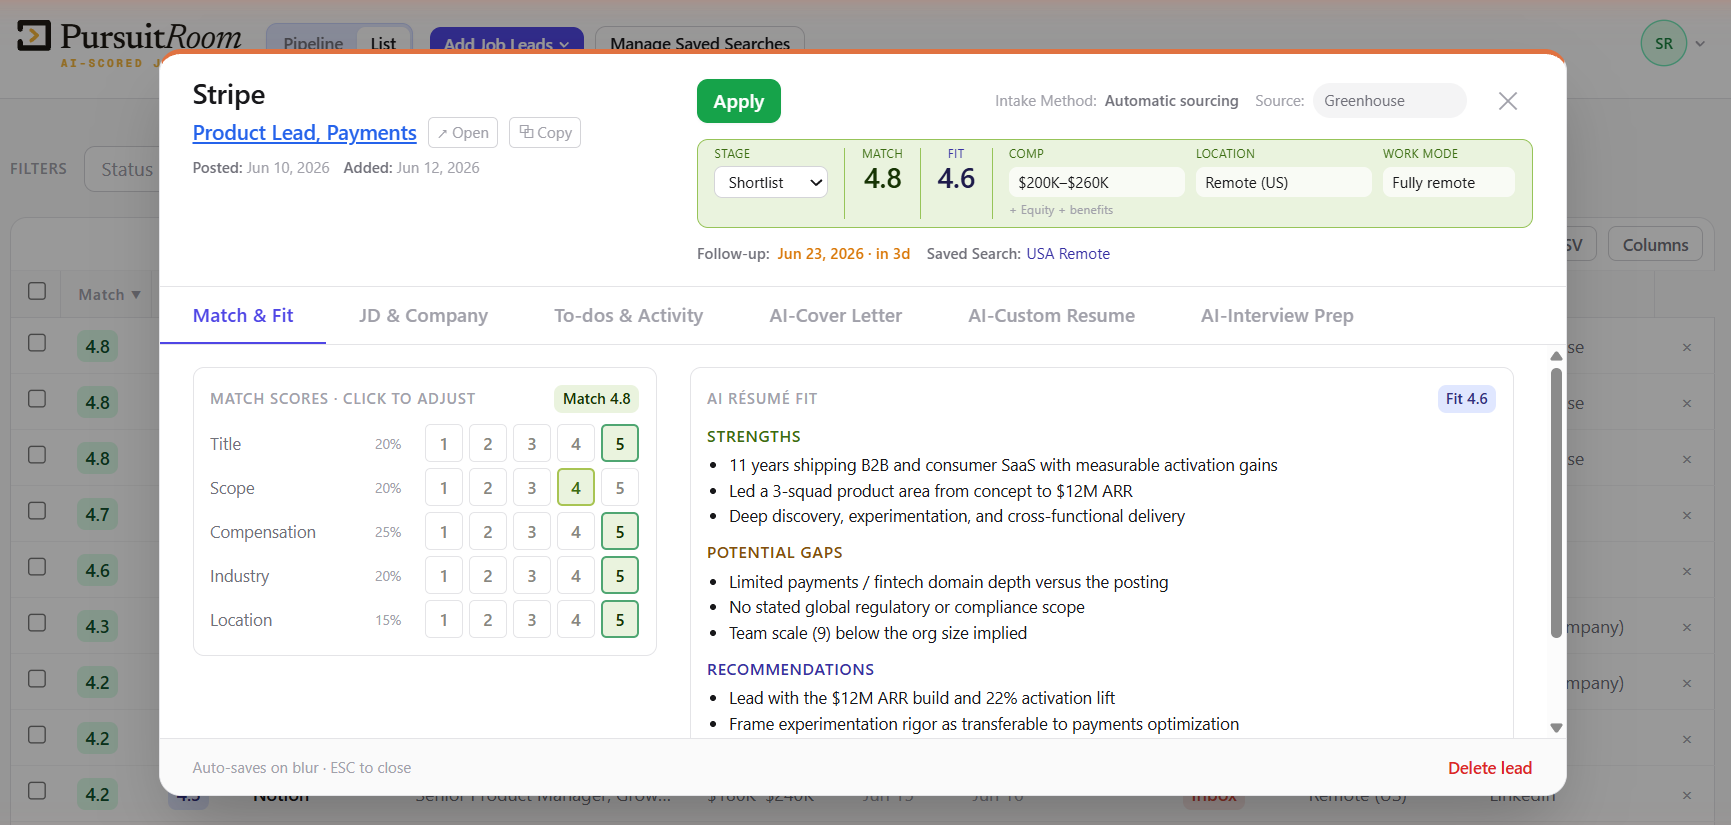Open the AI-Interview Prep tab
The width and height of the screenshot is (1731, 825).
tap(1277, 316)
